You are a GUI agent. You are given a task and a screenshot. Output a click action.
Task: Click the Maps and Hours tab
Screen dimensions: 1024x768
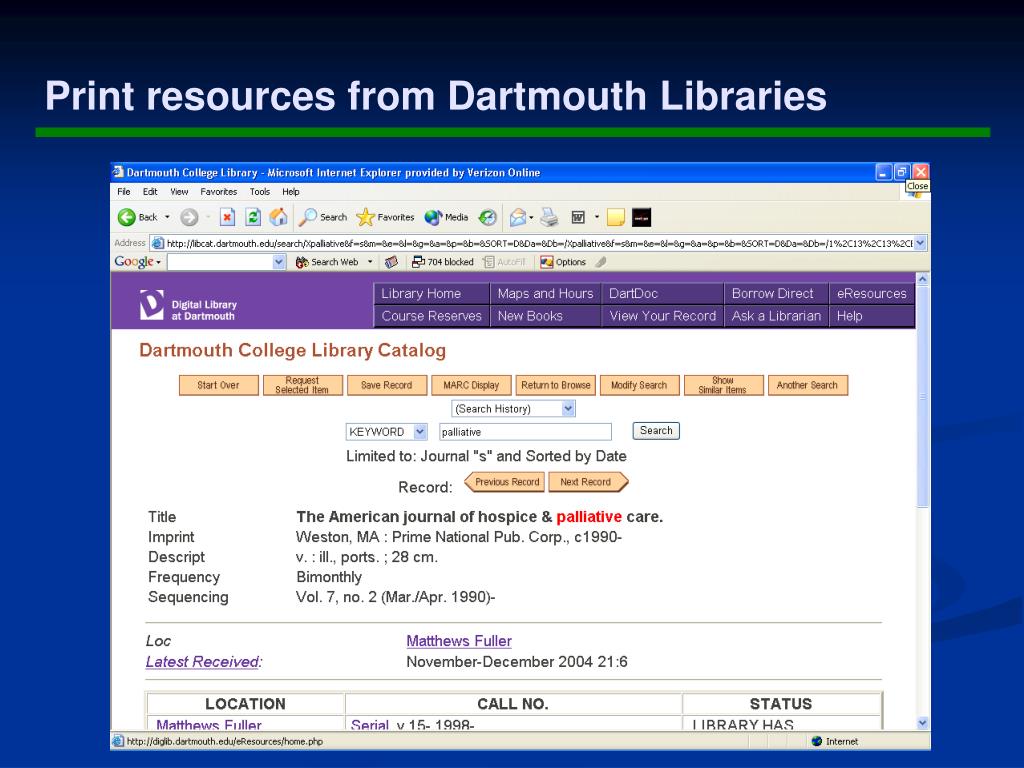[x=545, y=294]
